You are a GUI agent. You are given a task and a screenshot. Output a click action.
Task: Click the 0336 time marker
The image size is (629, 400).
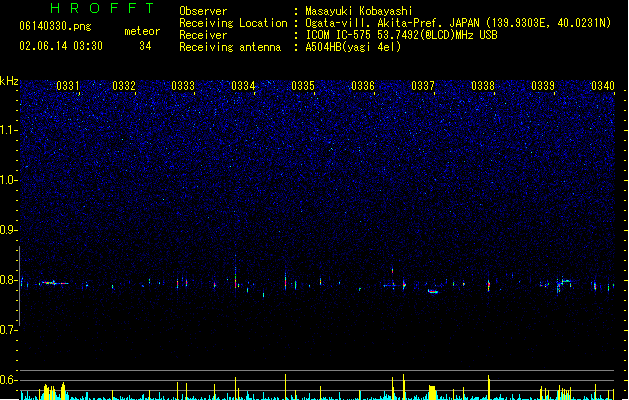click(363, 86)
